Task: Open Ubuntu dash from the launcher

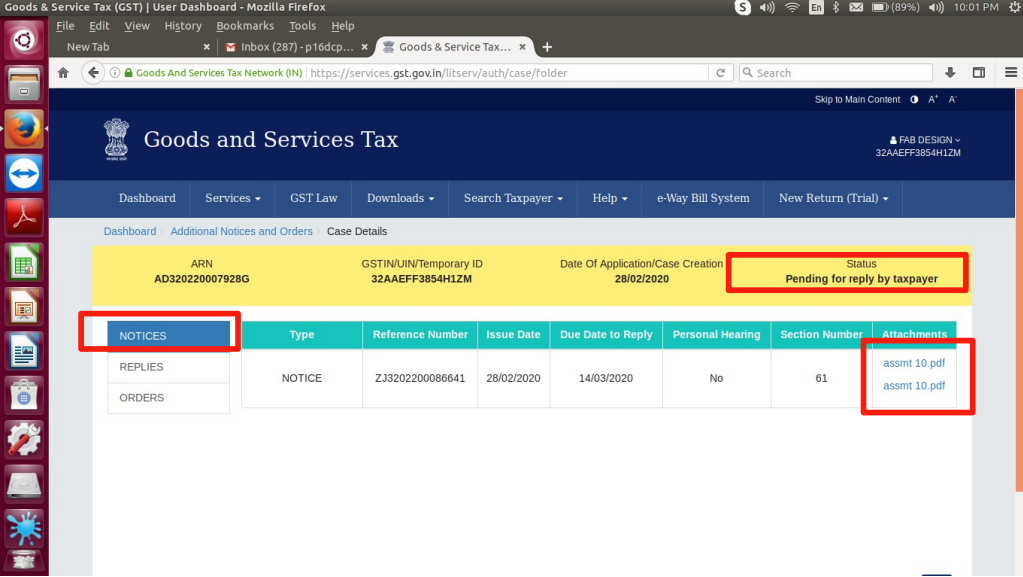Action: click(x=24, y=40)
